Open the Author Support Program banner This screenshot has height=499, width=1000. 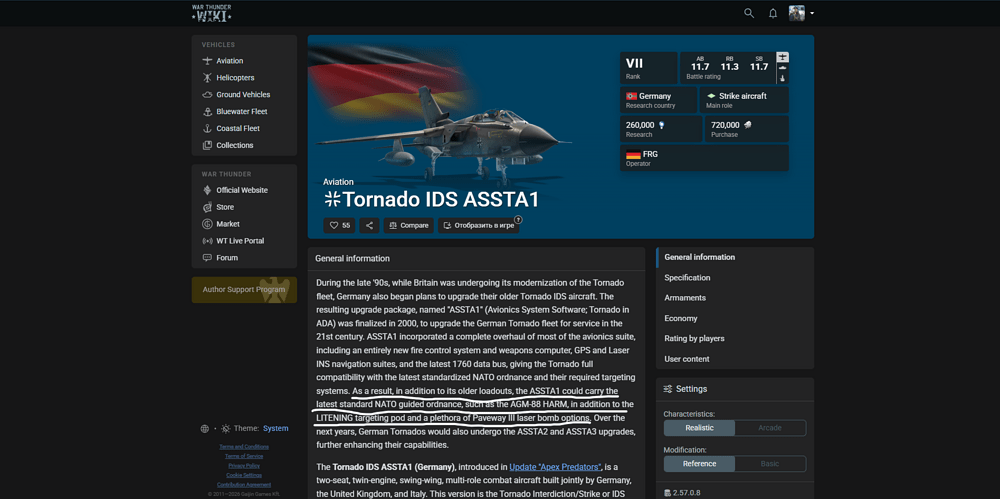click(x=244, y=290)
